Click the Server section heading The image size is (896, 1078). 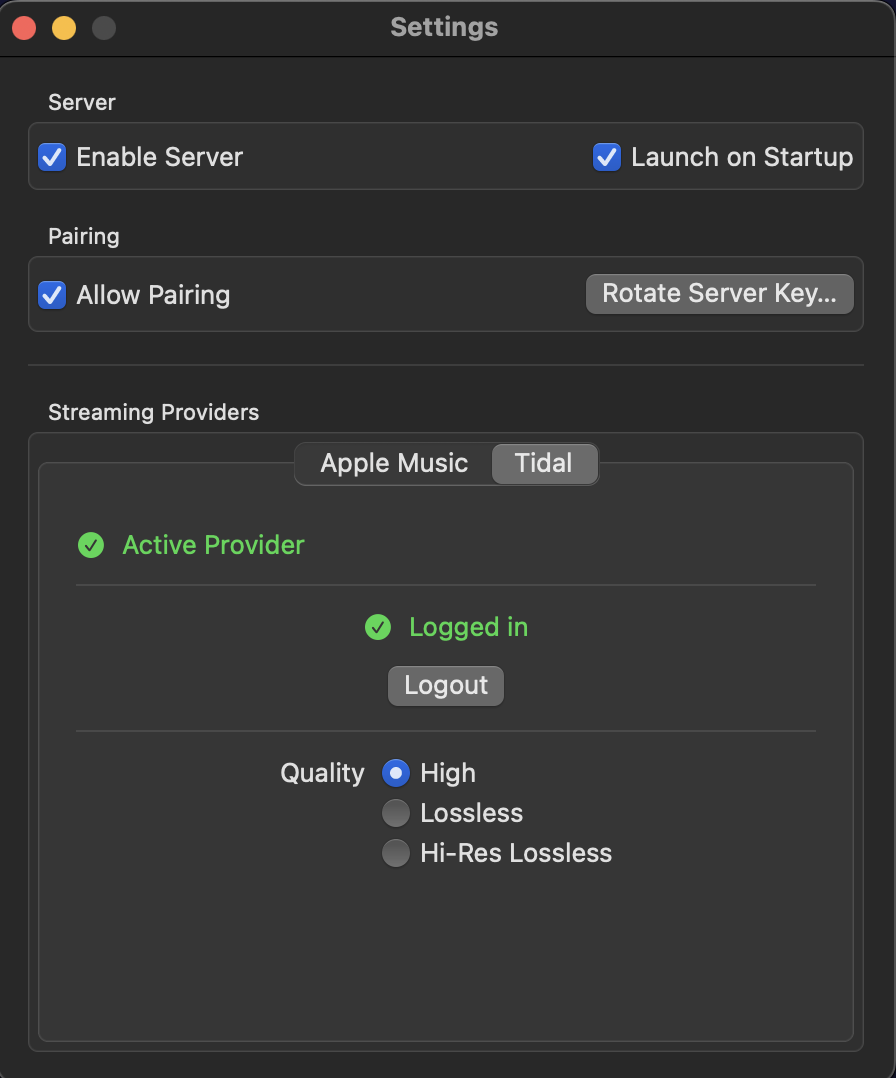[82, 102]
